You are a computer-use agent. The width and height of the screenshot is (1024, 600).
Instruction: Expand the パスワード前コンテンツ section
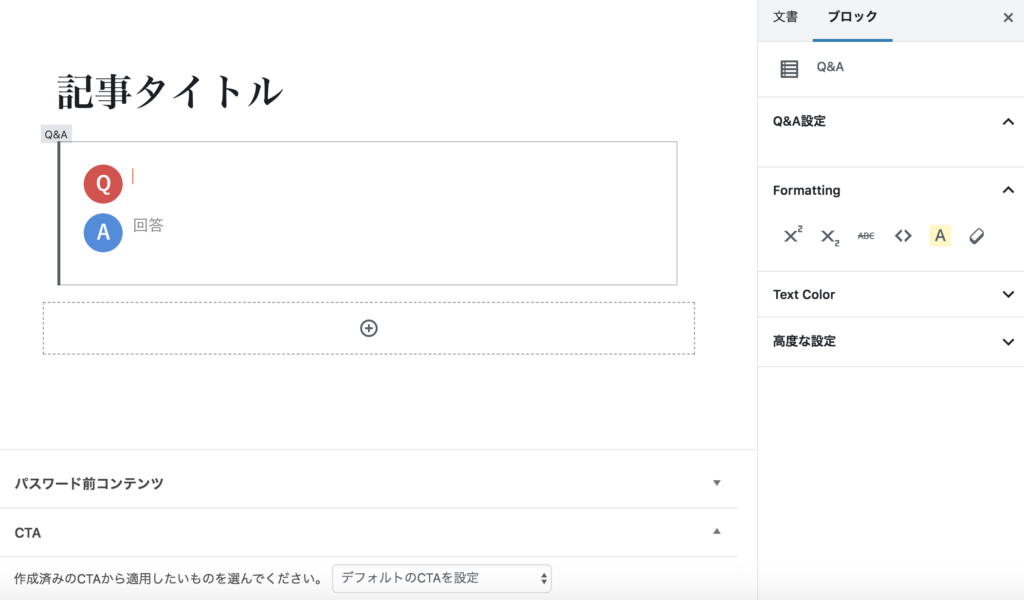tap(716, 483)
